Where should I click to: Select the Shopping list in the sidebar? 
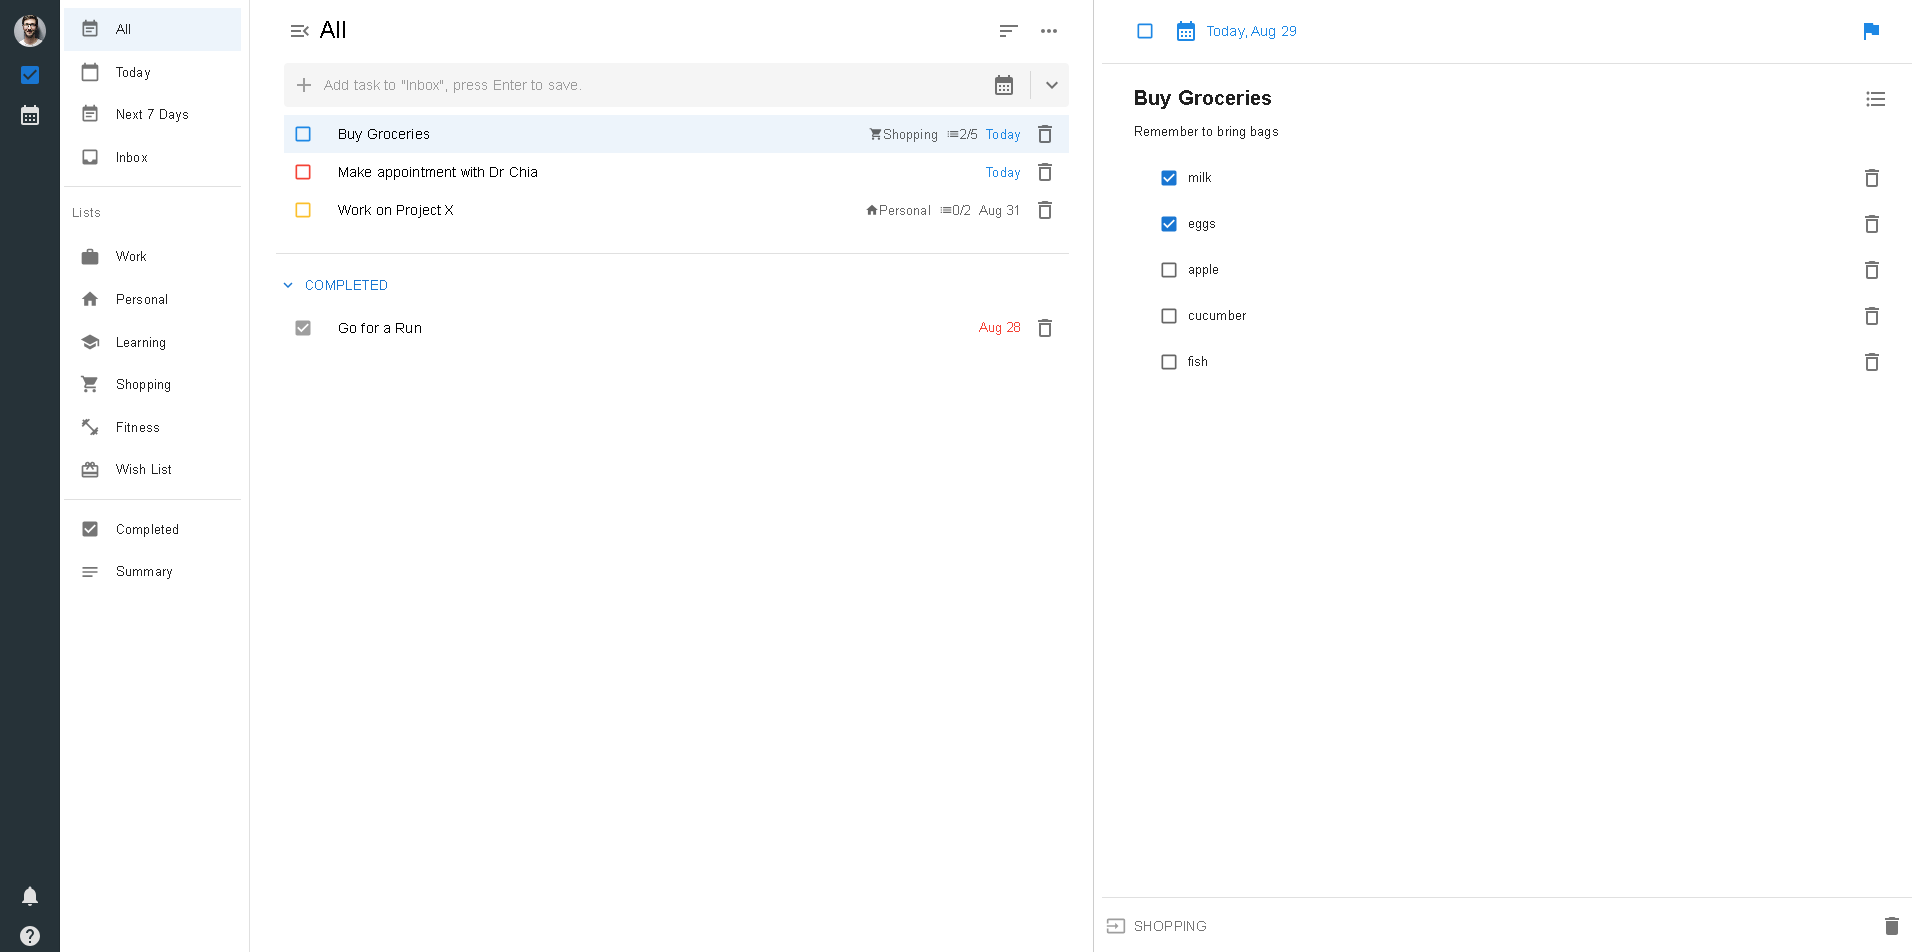tap(143, 384)
